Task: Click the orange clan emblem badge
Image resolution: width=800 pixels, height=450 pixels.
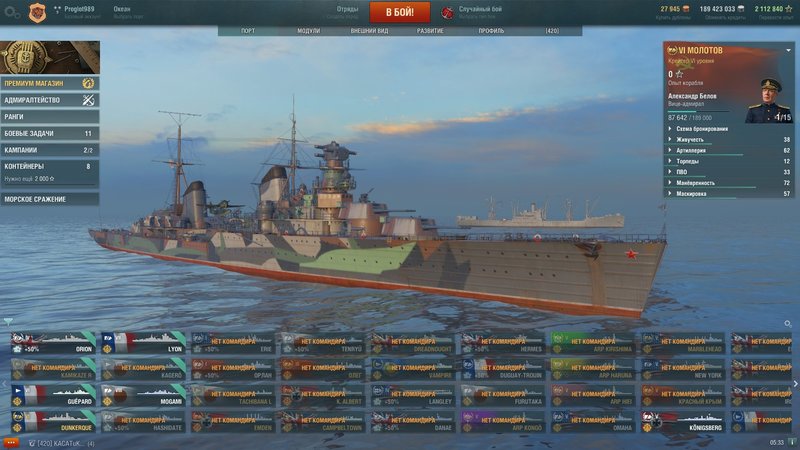Action: pos(37,13)
